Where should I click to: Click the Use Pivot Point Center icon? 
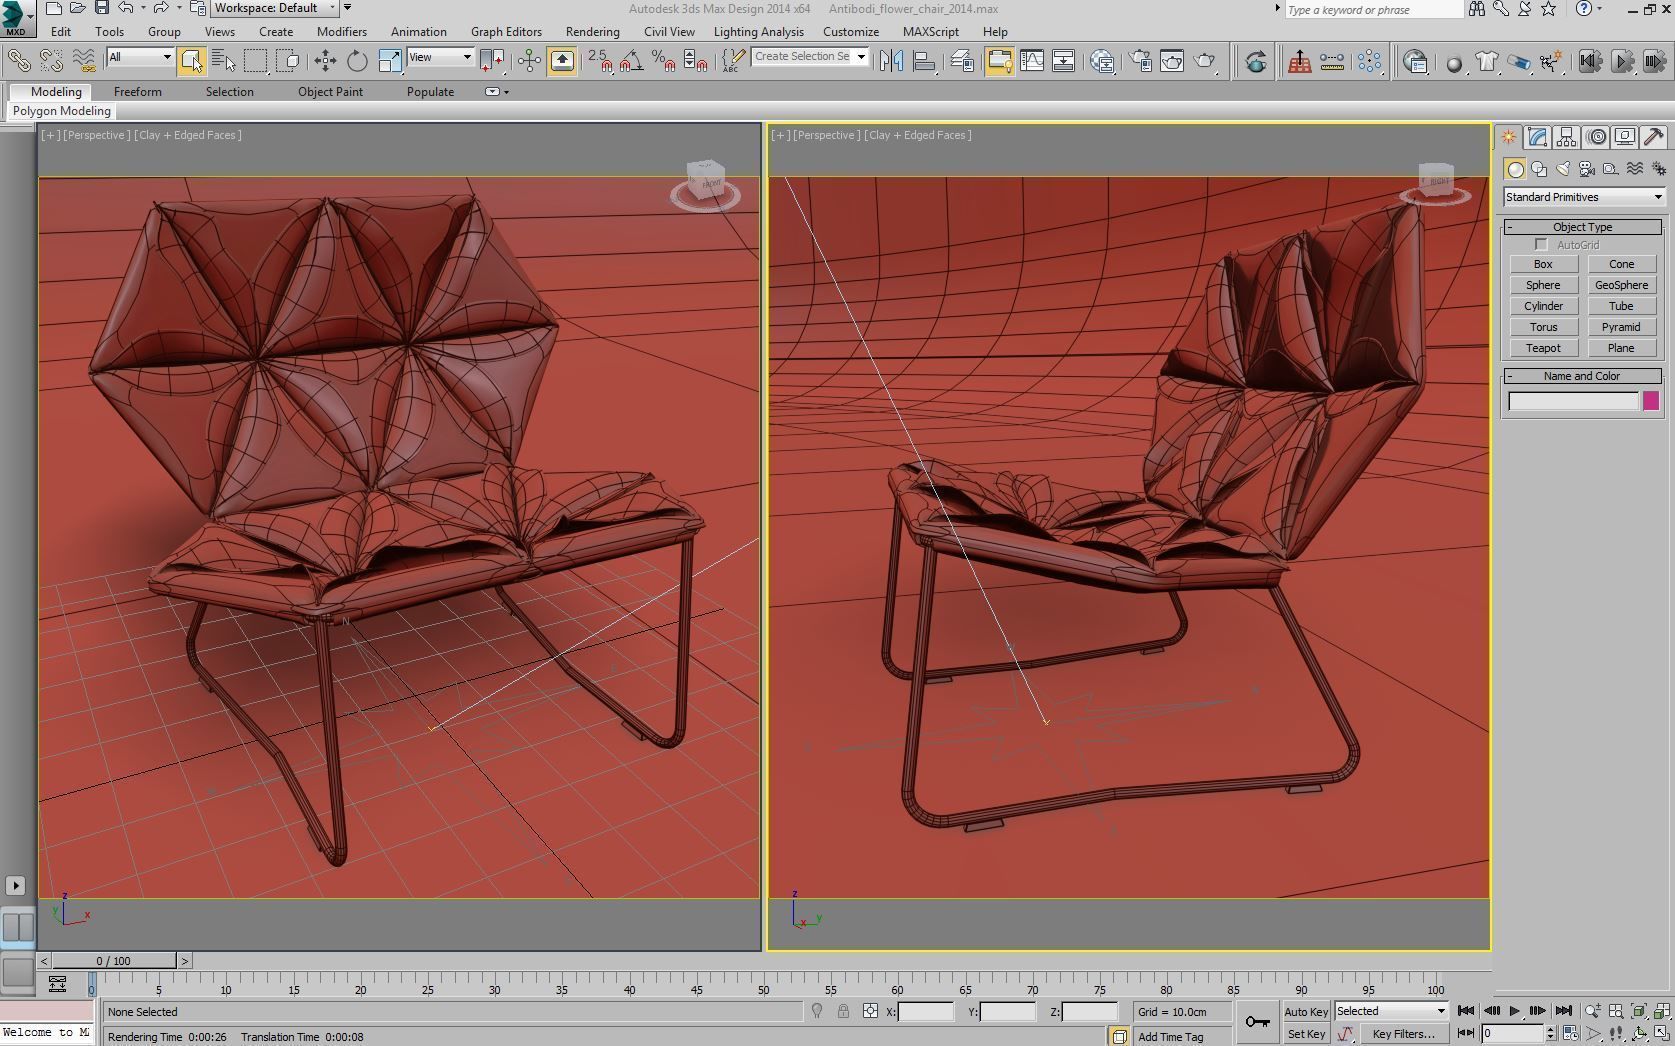pyautogui.click(x=492, y=61)
